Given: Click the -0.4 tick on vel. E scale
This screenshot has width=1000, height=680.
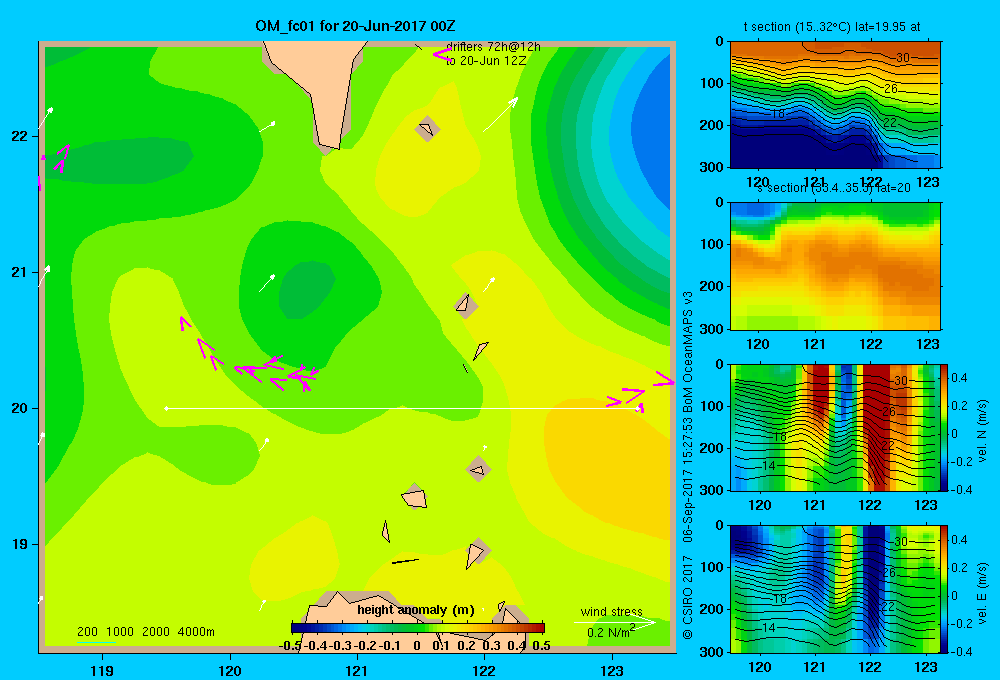Looking at the screenshot, I should coord(961,651).
